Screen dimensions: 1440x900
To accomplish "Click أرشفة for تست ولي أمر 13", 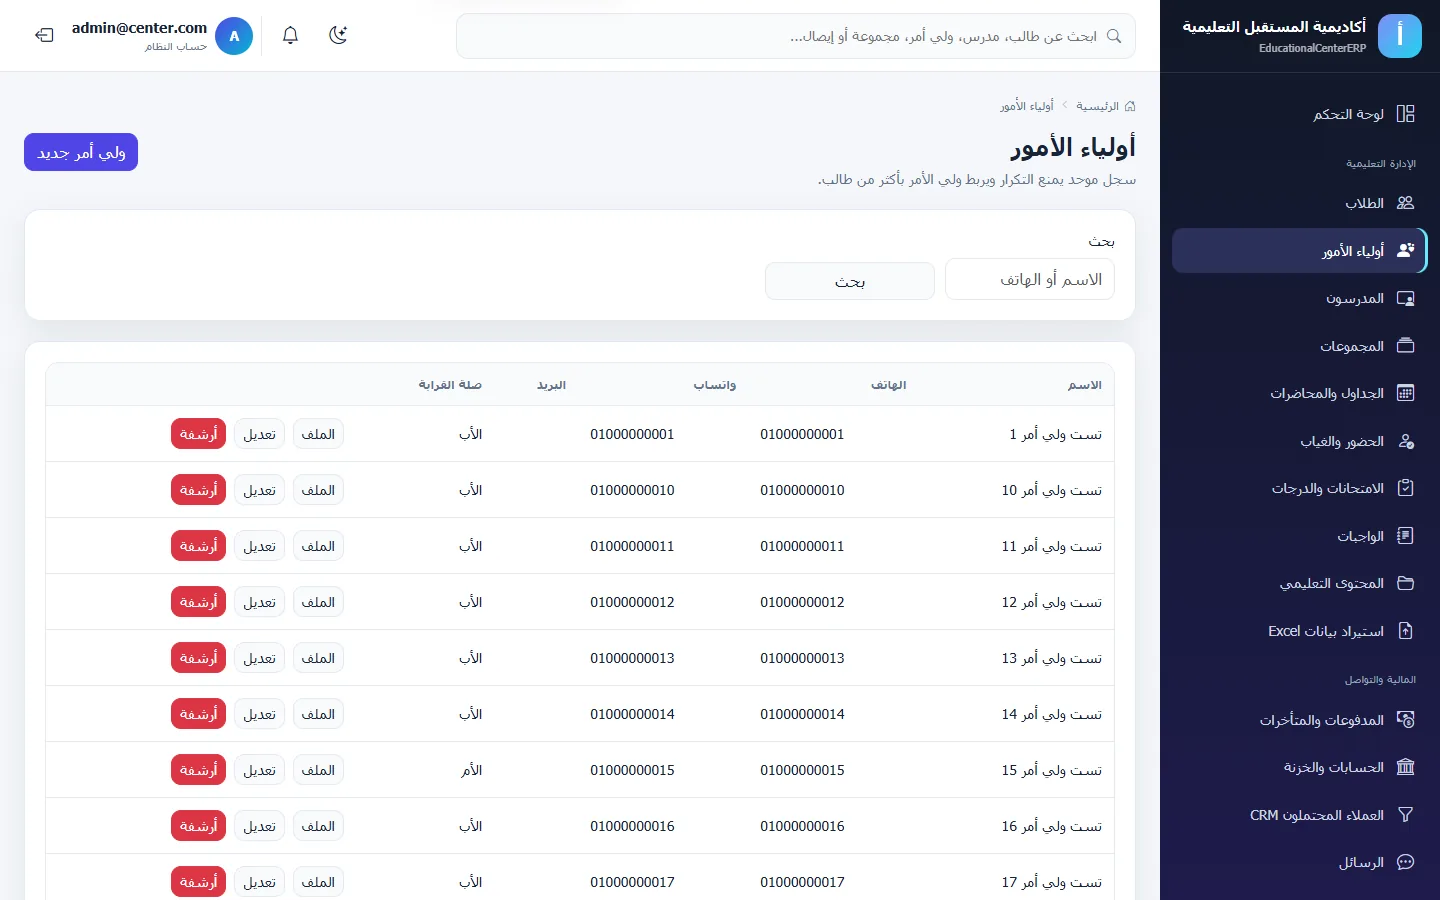I will pos(199,658).
